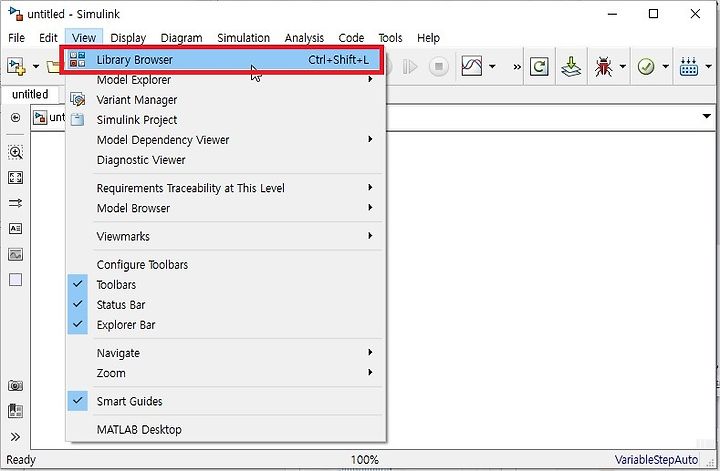720x471 pixels.
Task: Open the Zoom submenu
Action: pos(226,373)
